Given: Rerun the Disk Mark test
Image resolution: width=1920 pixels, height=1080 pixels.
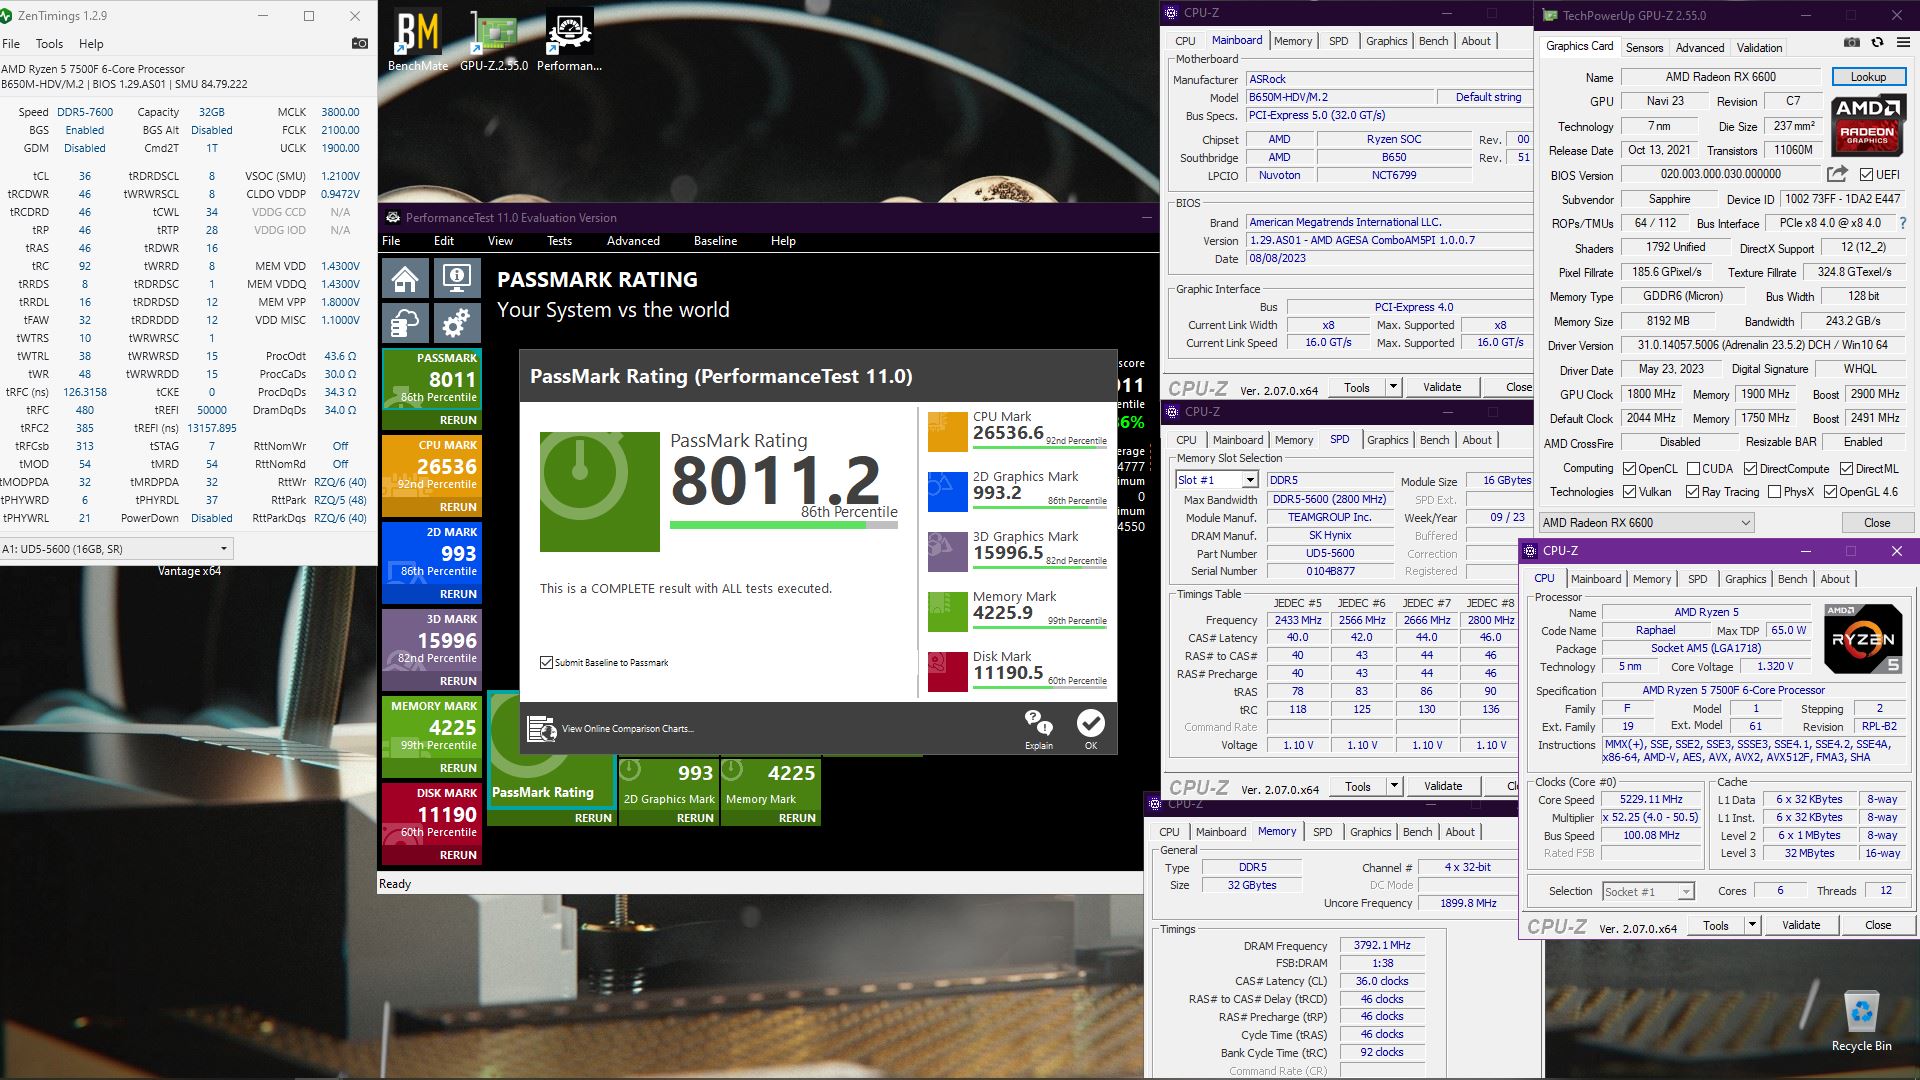Looking at the screenshot, I should [x=458, y=855].
